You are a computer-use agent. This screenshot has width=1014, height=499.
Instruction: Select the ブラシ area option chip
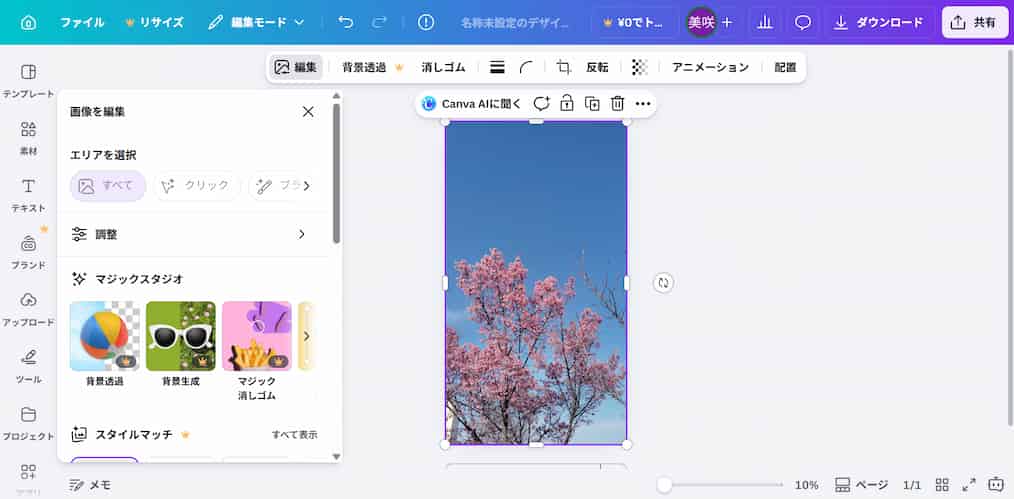[275, 186]
